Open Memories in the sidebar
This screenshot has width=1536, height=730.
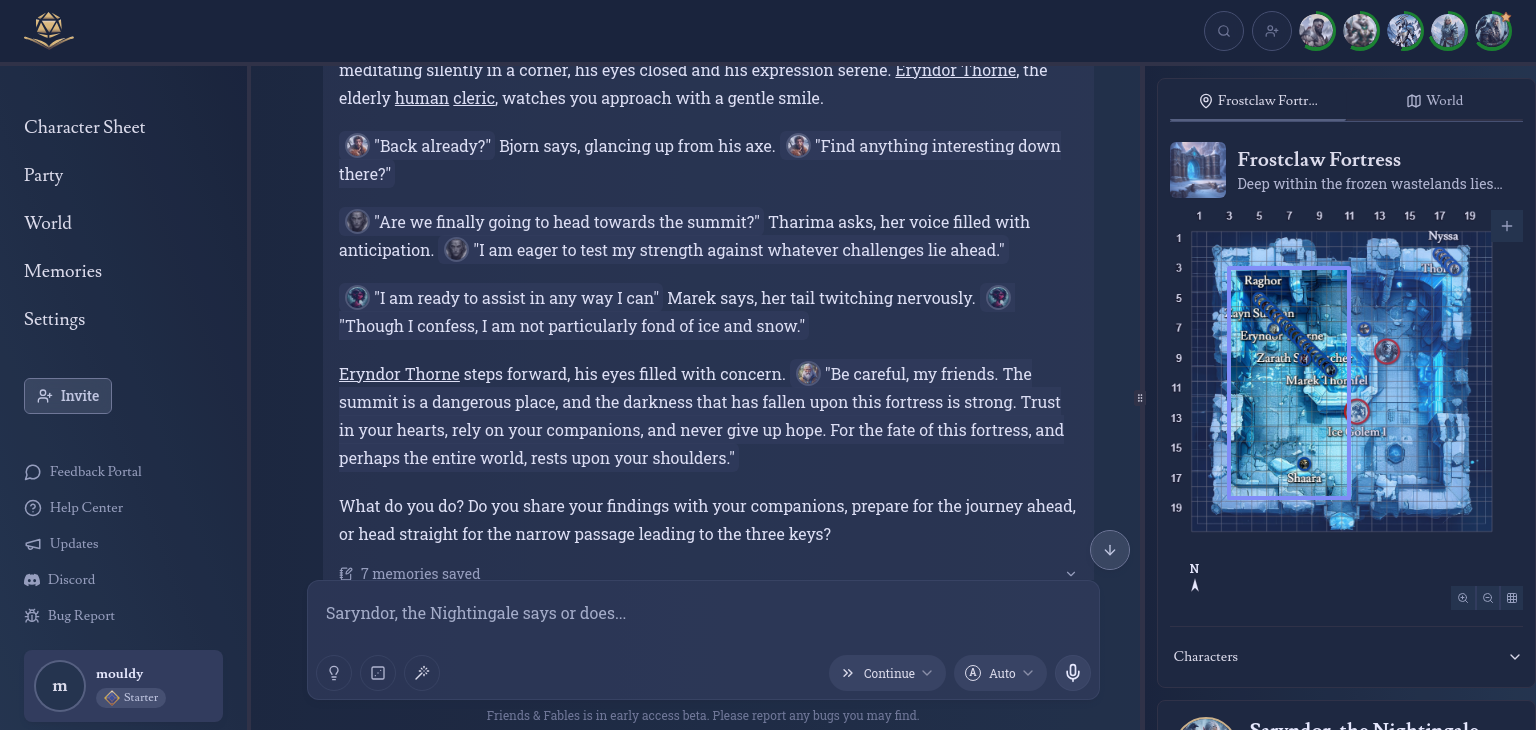[x=63, y=271]
